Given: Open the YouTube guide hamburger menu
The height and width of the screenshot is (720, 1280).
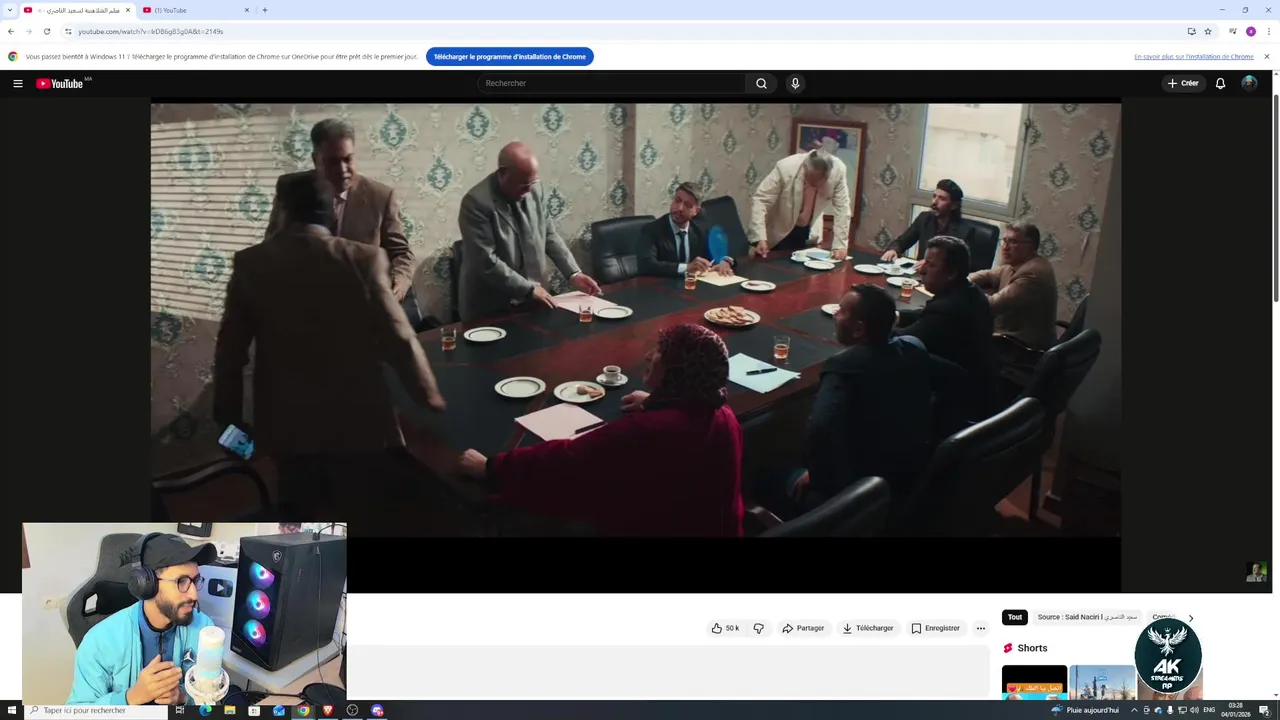Looking at the screenshot, I should point(18,83).
